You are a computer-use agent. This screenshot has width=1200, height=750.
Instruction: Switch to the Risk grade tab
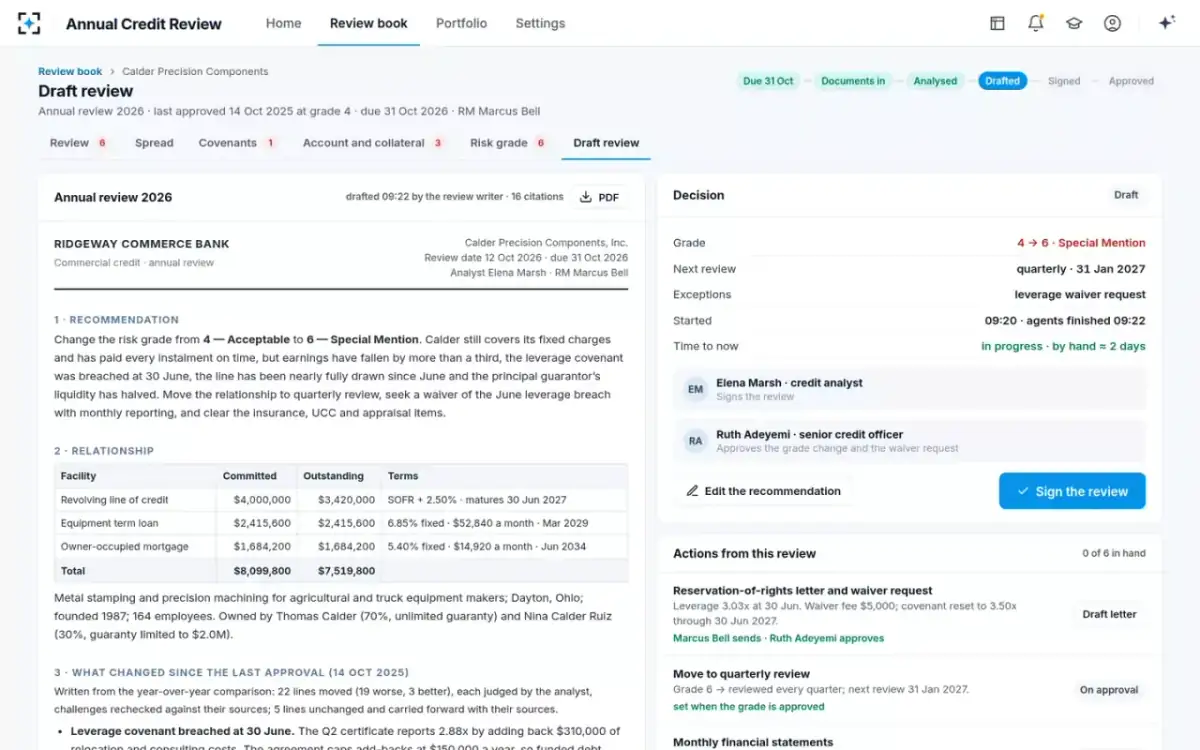[x=508, y=143]
